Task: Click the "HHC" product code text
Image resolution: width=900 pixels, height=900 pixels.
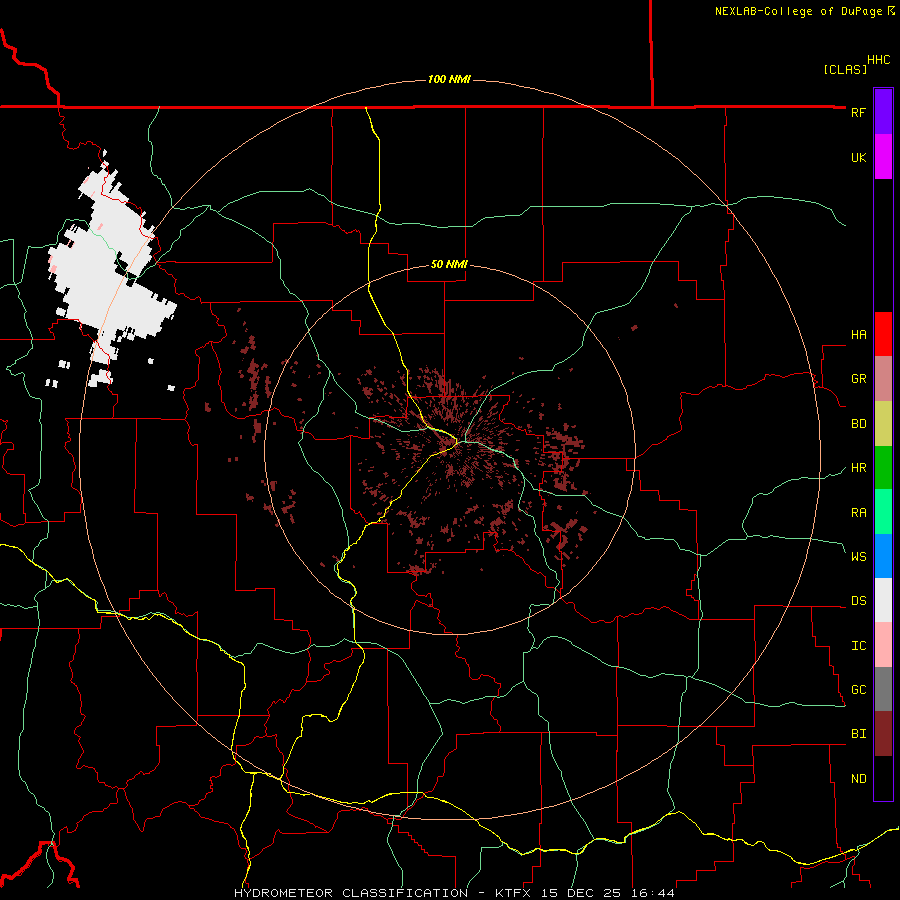Action: click(879, 60)
